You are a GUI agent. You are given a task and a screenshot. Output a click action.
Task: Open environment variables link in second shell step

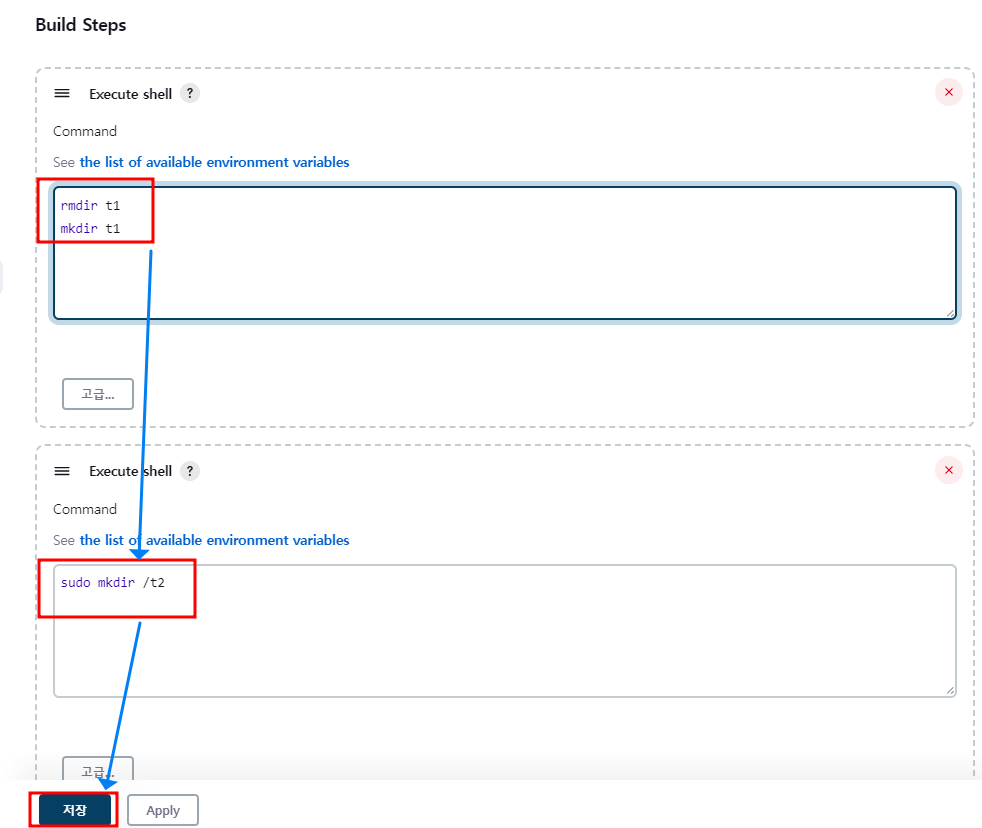(x=214, y=540)
